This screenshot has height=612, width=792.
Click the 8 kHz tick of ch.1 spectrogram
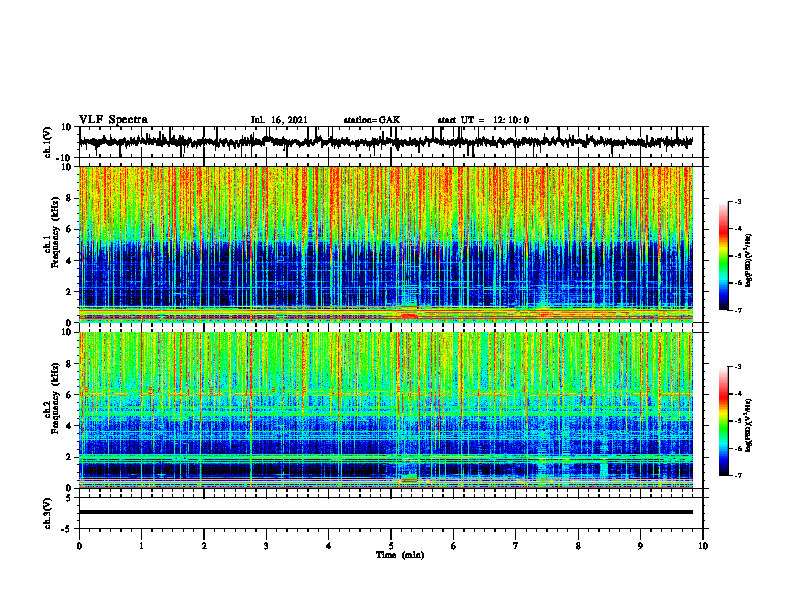pyautogui.click(x=69, y=198)
